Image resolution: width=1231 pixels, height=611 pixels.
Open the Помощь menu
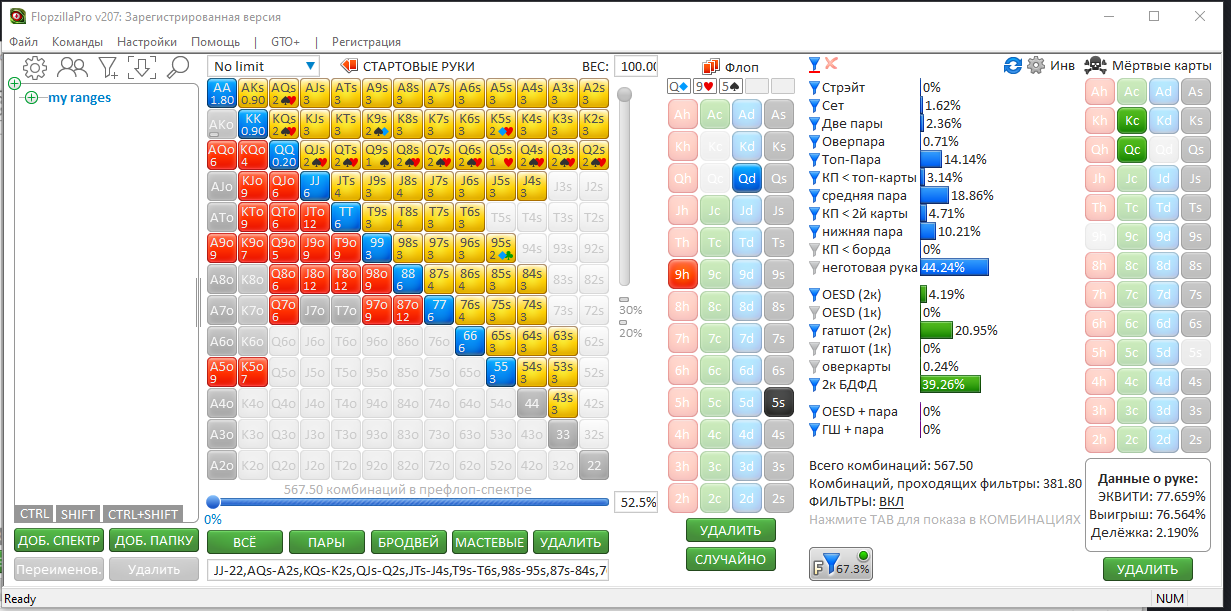[215, 42]
